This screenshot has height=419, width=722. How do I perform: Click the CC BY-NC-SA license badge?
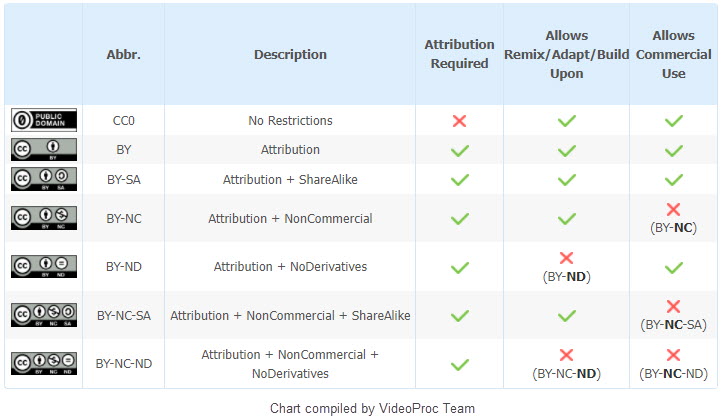pyautogui.click(x=44, y=315)
